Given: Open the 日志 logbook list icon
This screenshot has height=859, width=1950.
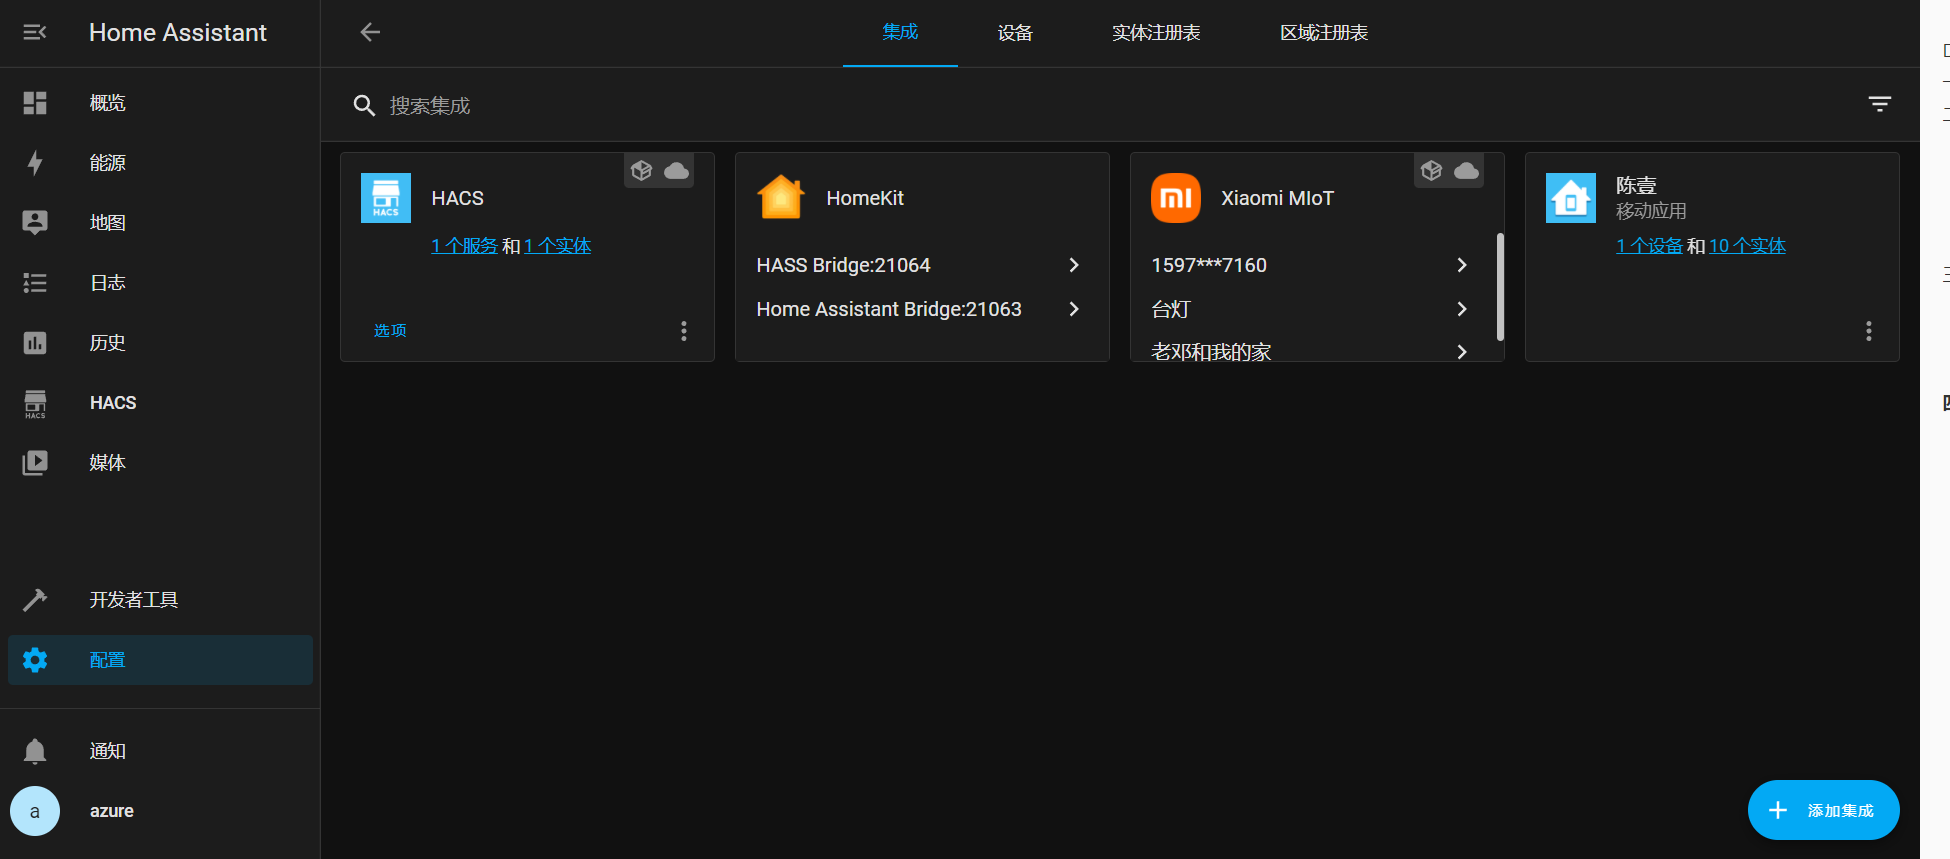Looking at the screenshot, I should pyautogui.click(x=35, y=283).
